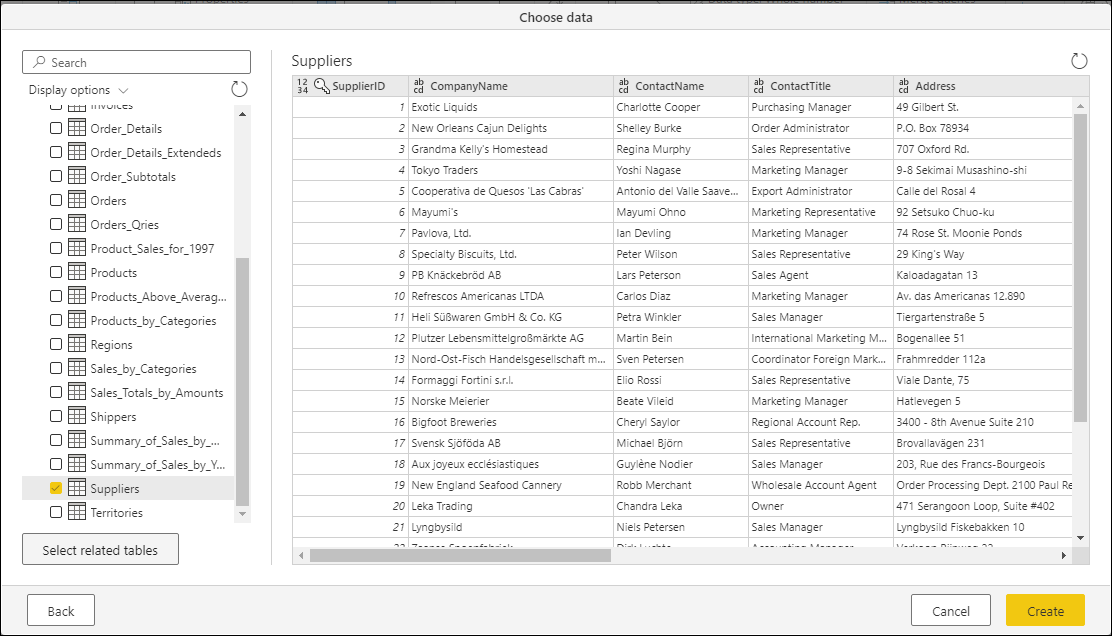Click the table list scroll up arrow
Image resolution: width=1112 pixels, height=636 pixels.
coord(243,114)
